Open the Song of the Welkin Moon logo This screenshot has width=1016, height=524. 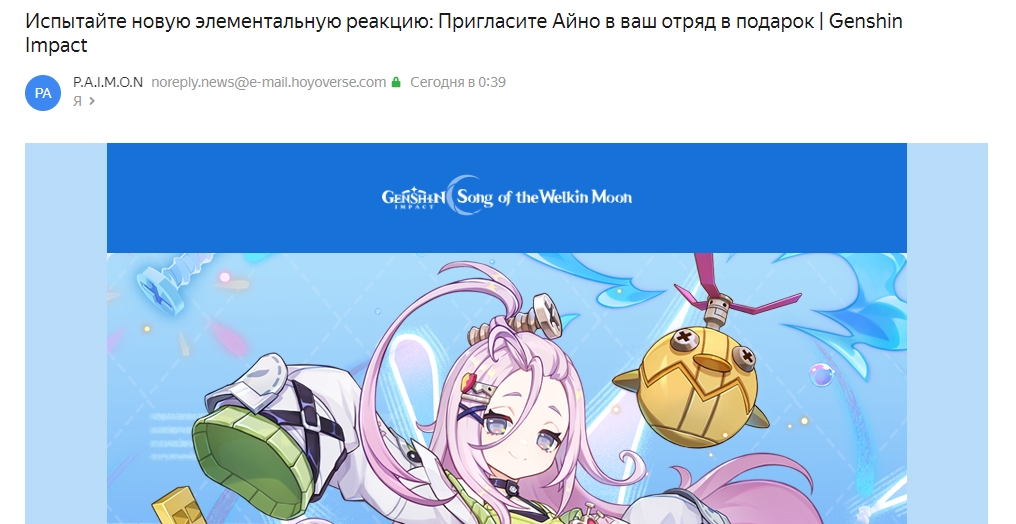(x=544, y=197)
